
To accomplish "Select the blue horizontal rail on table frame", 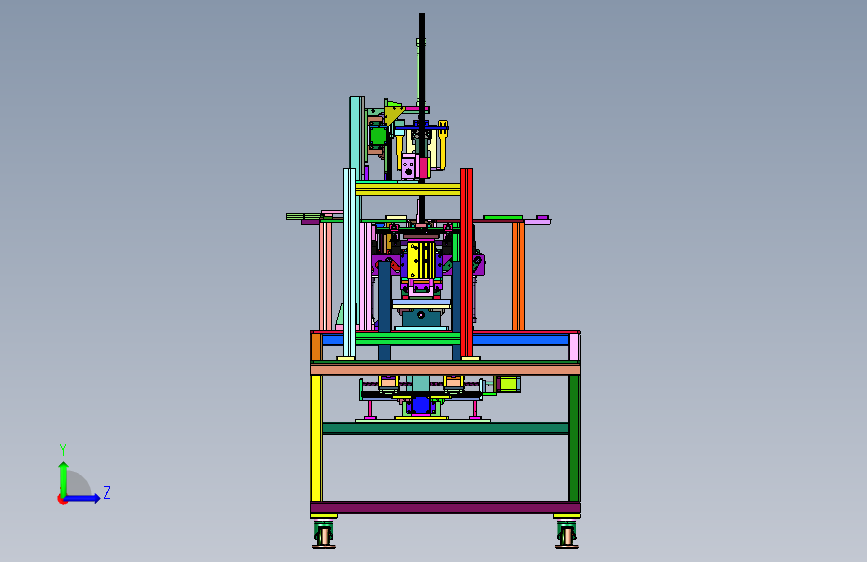I will pyautogui.click(x=521, y=340).
